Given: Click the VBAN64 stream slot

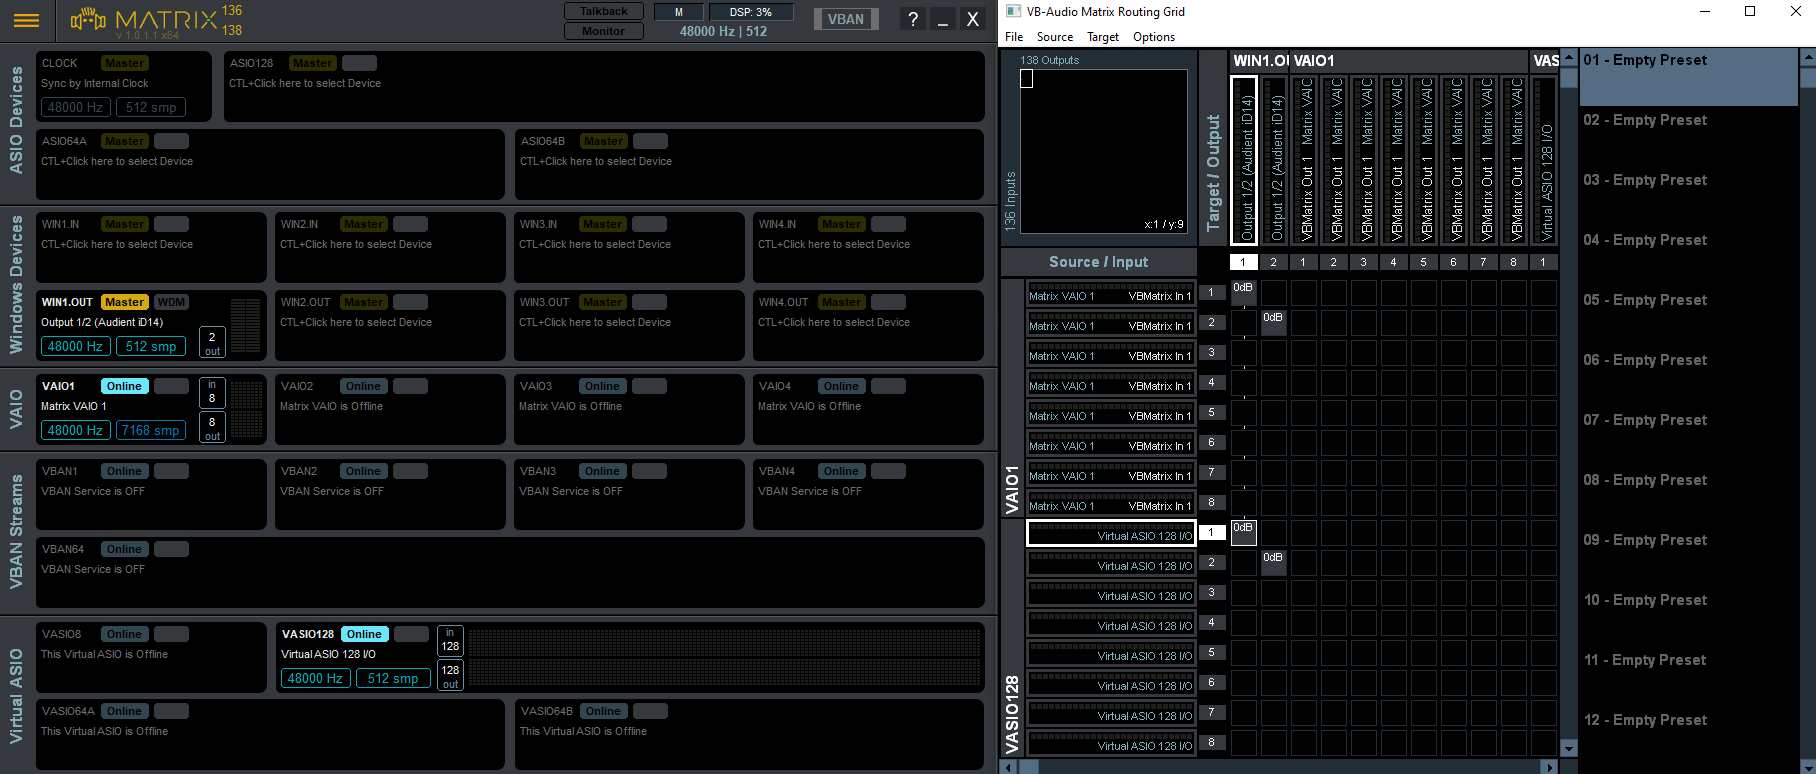Looking at the screenshot, I should (x=510, y=572).
